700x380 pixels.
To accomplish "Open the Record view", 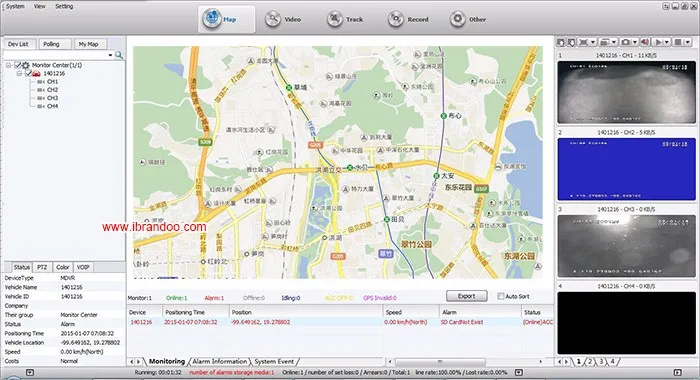I will click(408, 19).
